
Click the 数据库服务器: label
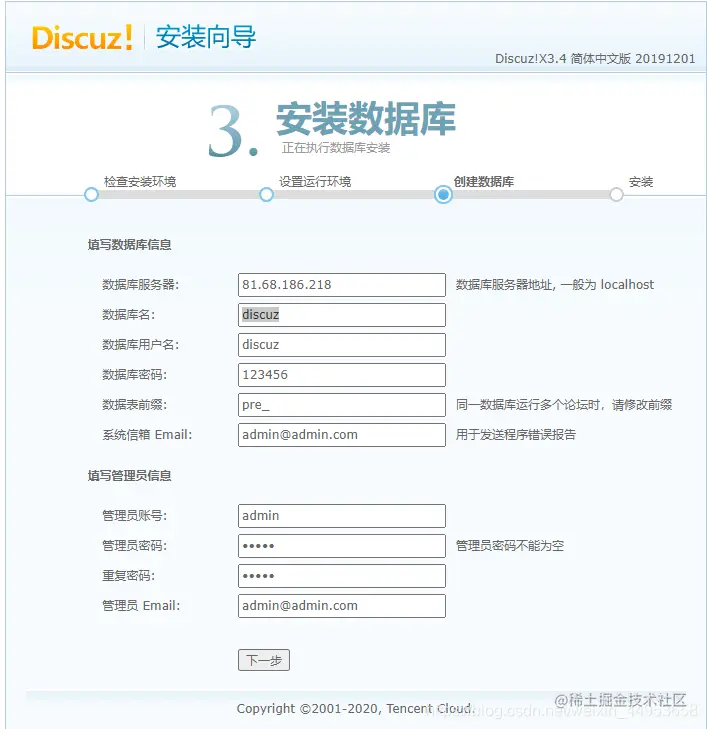tap(140, 285)
